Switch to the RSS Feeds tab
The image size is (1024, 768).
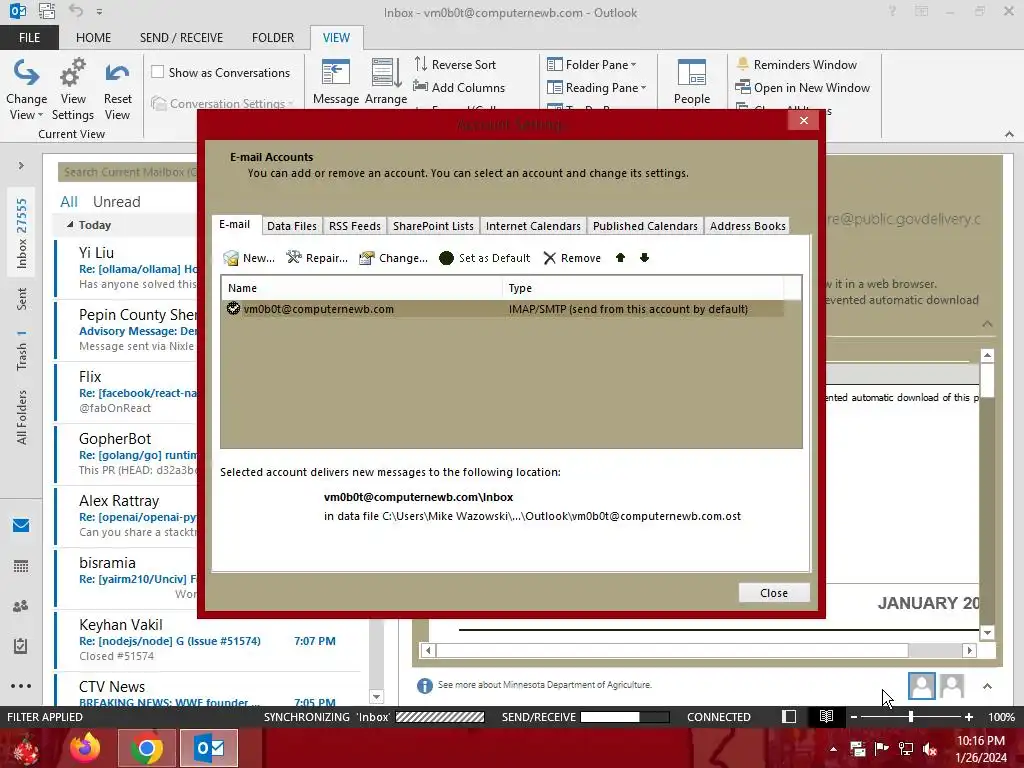coord(355,226)
